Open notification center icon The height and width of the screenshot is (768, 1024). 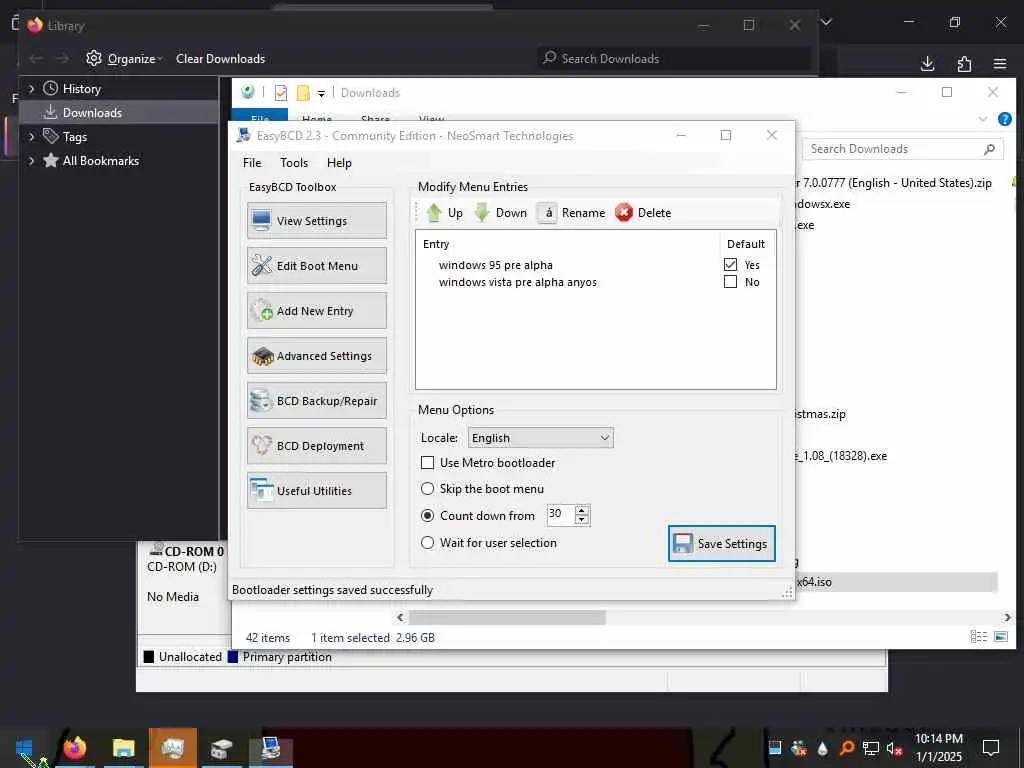[991, 747]
